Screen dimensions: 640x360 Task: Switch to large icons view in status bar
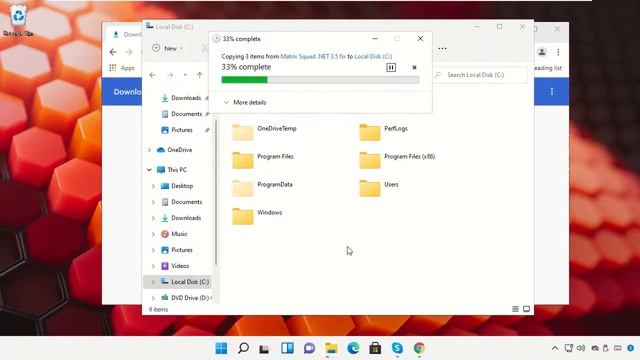pos(527,309)
